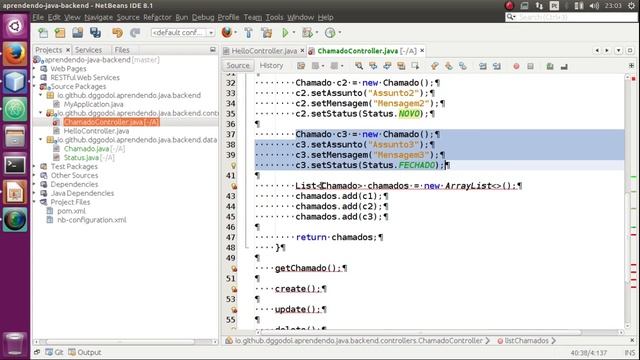640x360 pixels.
Task: Click the Comment editor toolbar icon
Action: (x=550, y=66)
